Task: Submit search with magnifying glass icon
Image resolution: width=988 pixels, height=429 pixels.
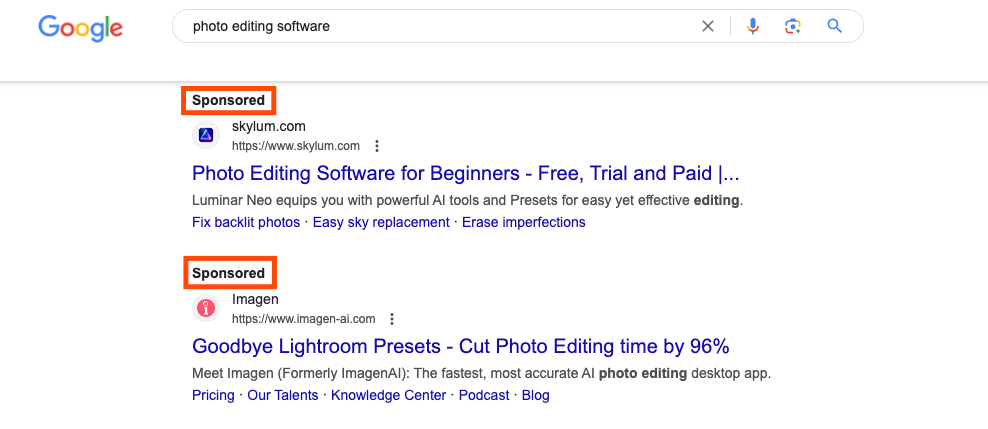Action: click(x=834, y=26)
